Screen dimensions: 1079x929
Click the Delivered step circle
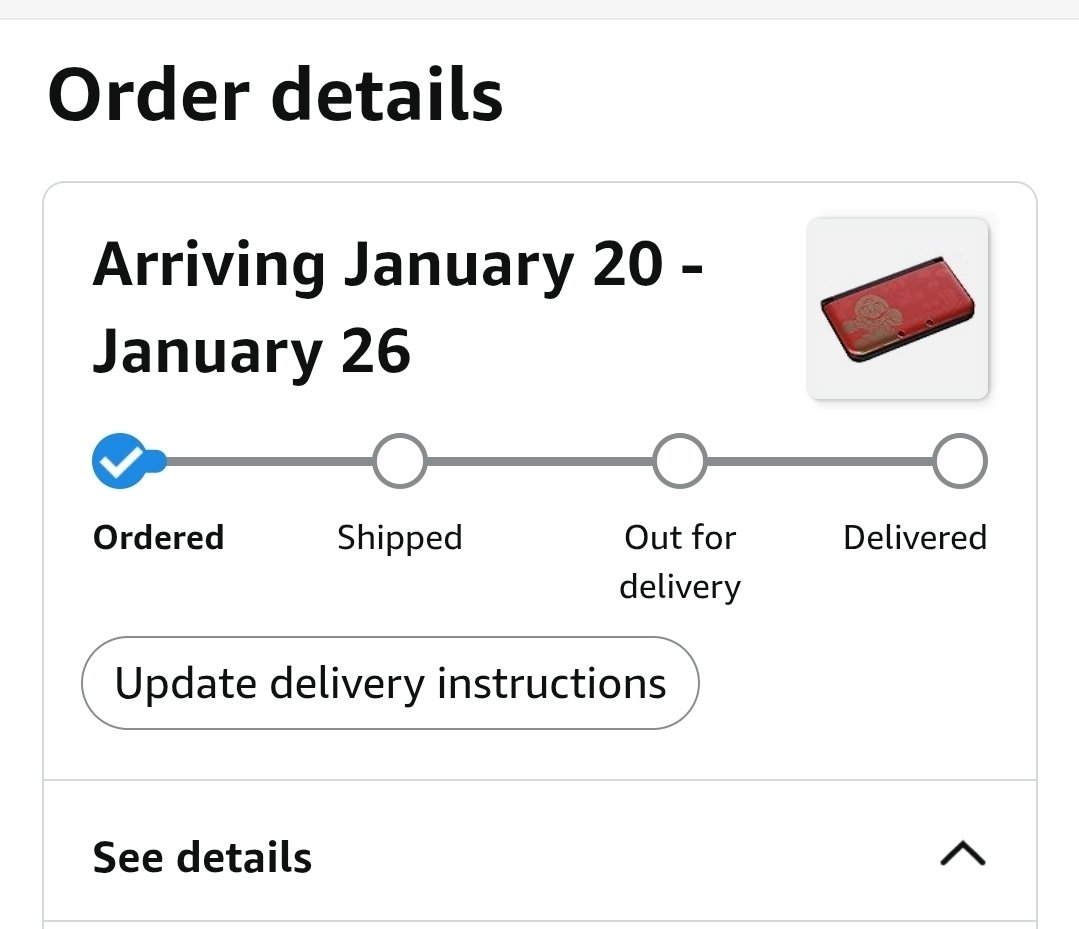tap(960, 461)
